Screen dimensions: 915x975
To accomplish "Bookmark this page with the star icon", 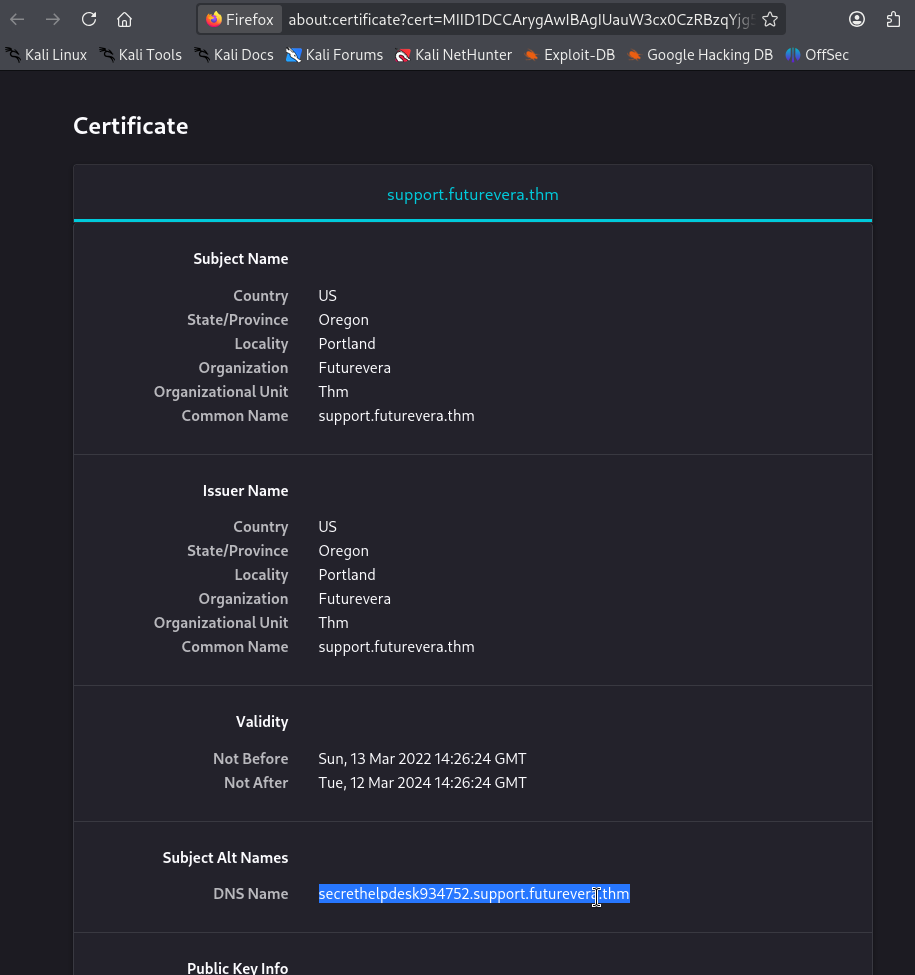I will click(x=770, y=19).
